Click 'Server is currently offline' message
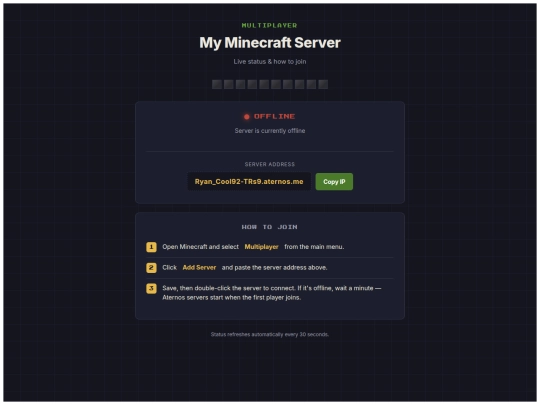 click(x=270, y=131)
